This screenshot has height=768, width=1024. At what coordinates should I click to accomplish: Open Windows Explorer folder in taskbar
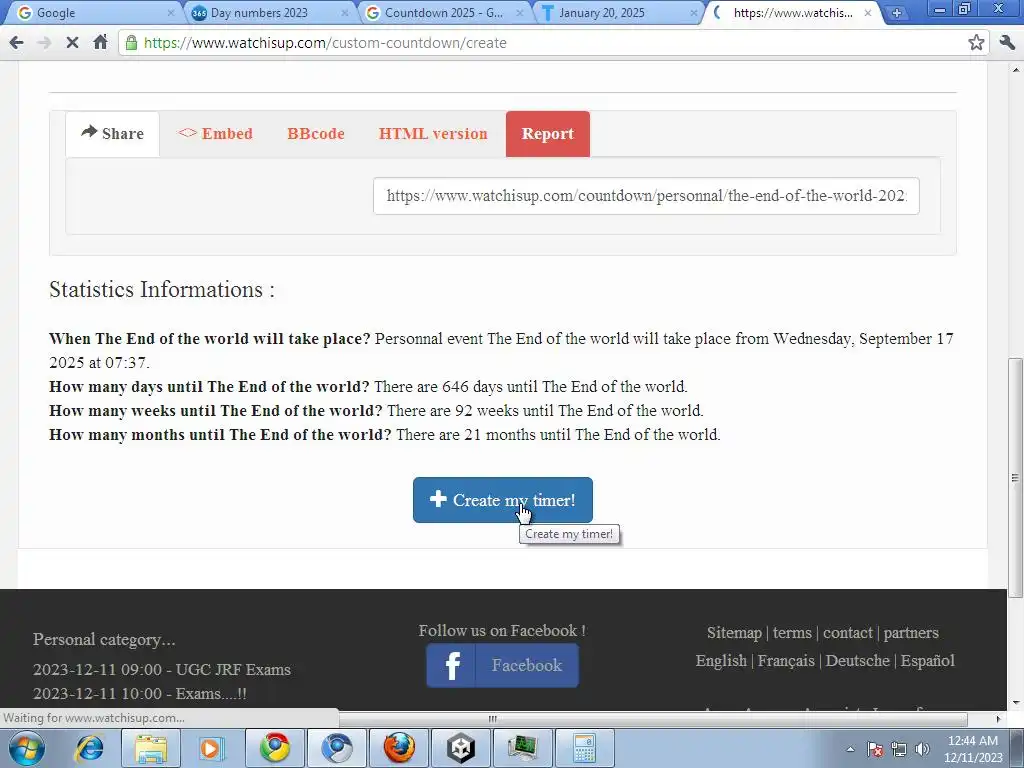151,748
